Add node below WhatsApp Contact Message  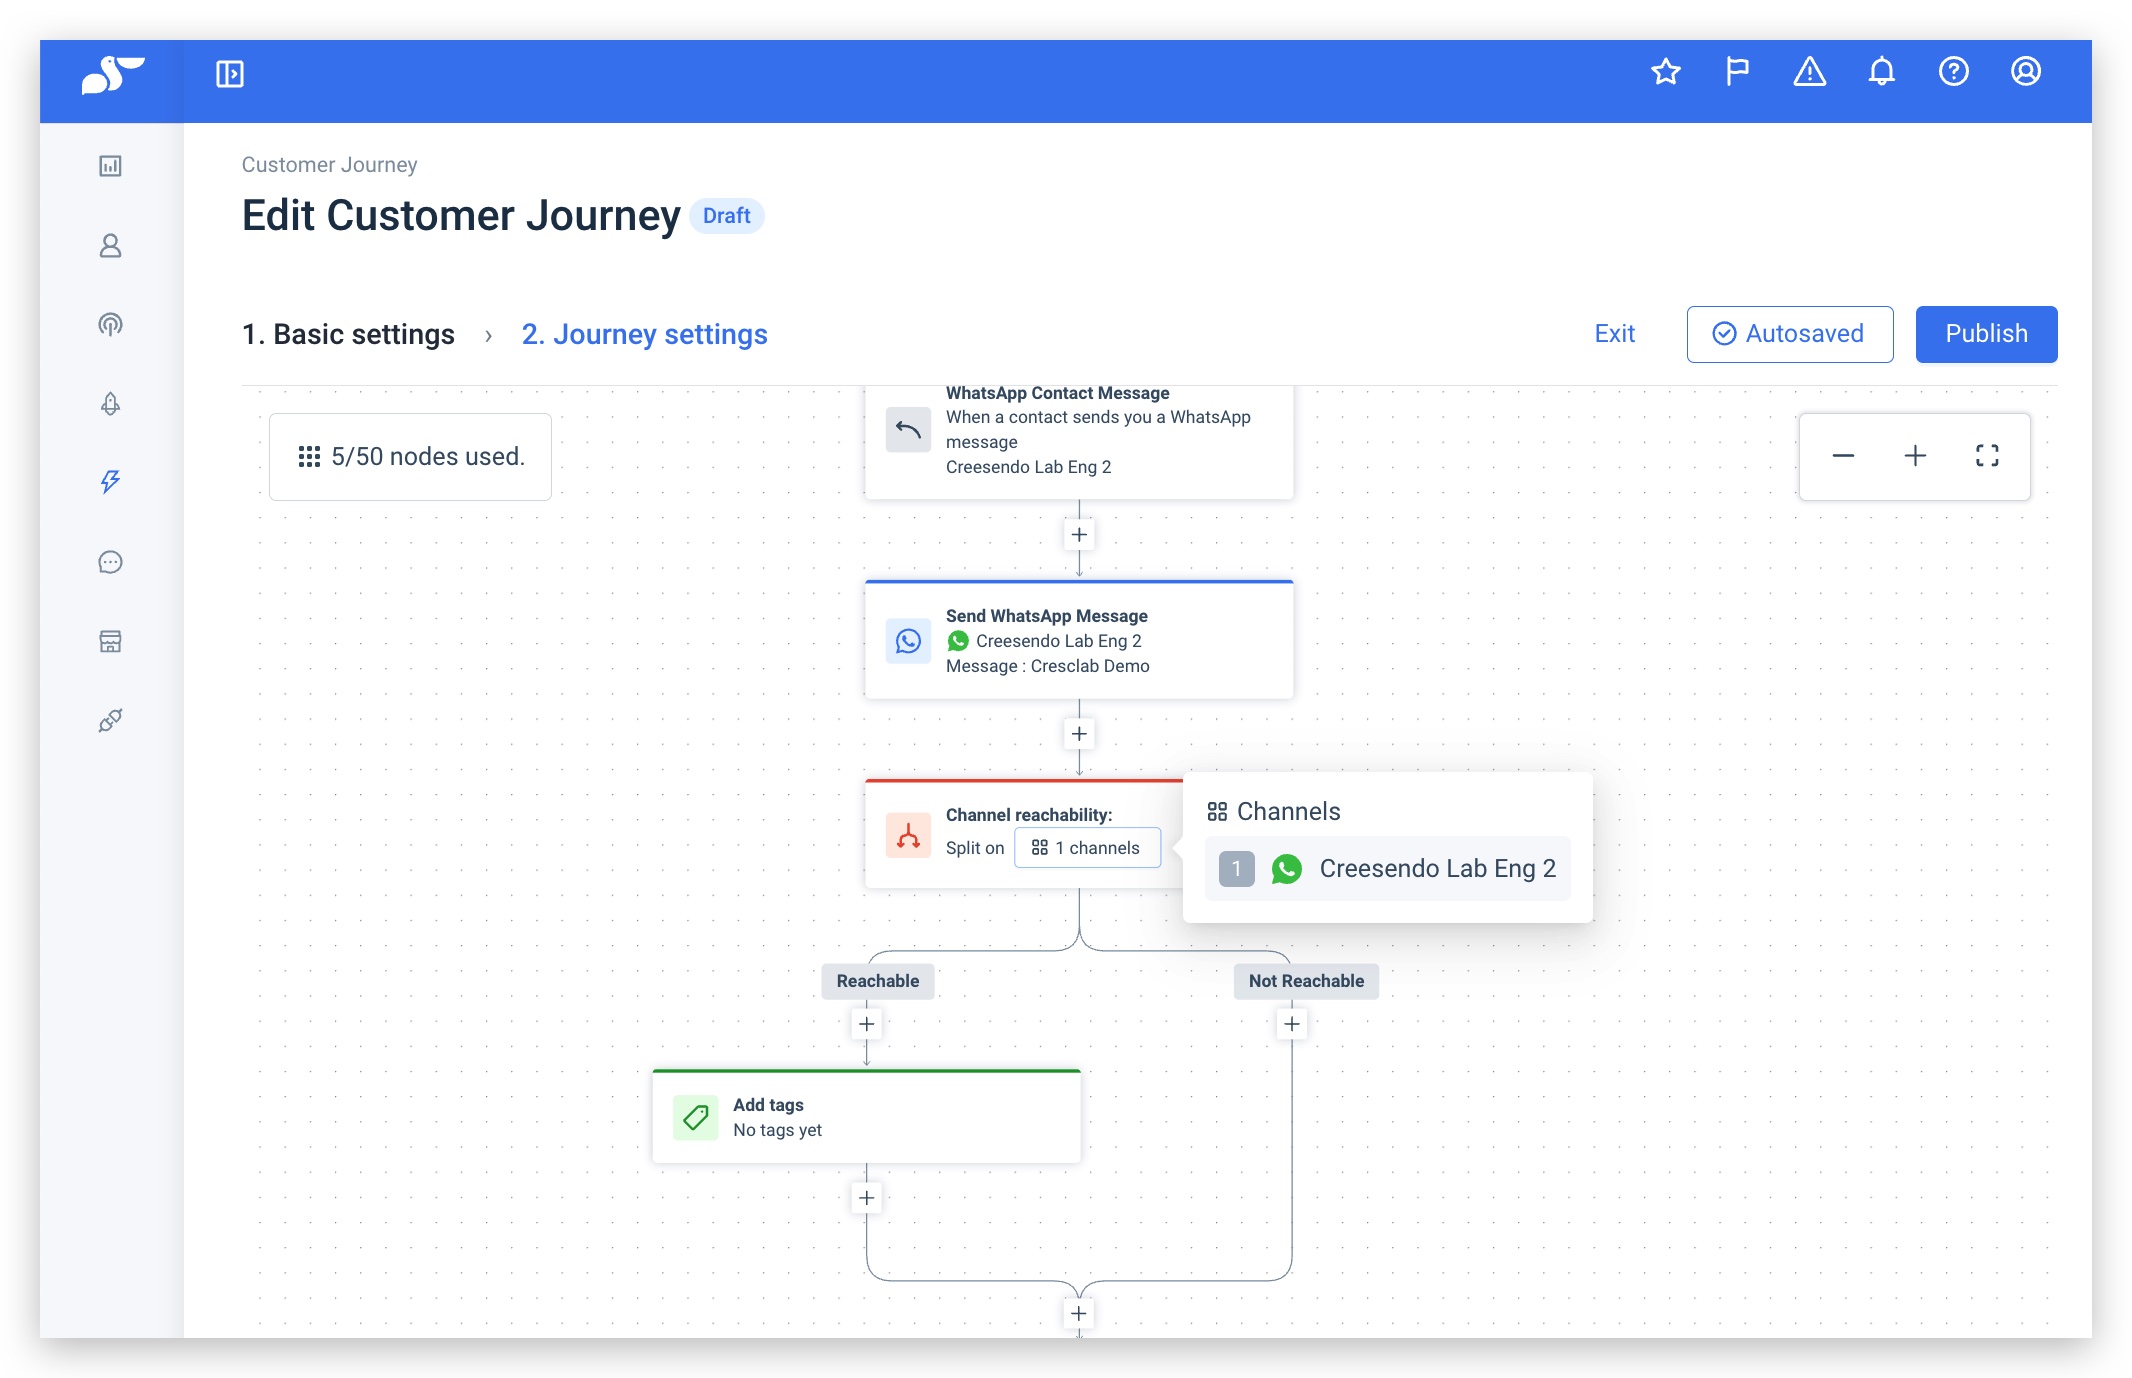pos(1079,535)
